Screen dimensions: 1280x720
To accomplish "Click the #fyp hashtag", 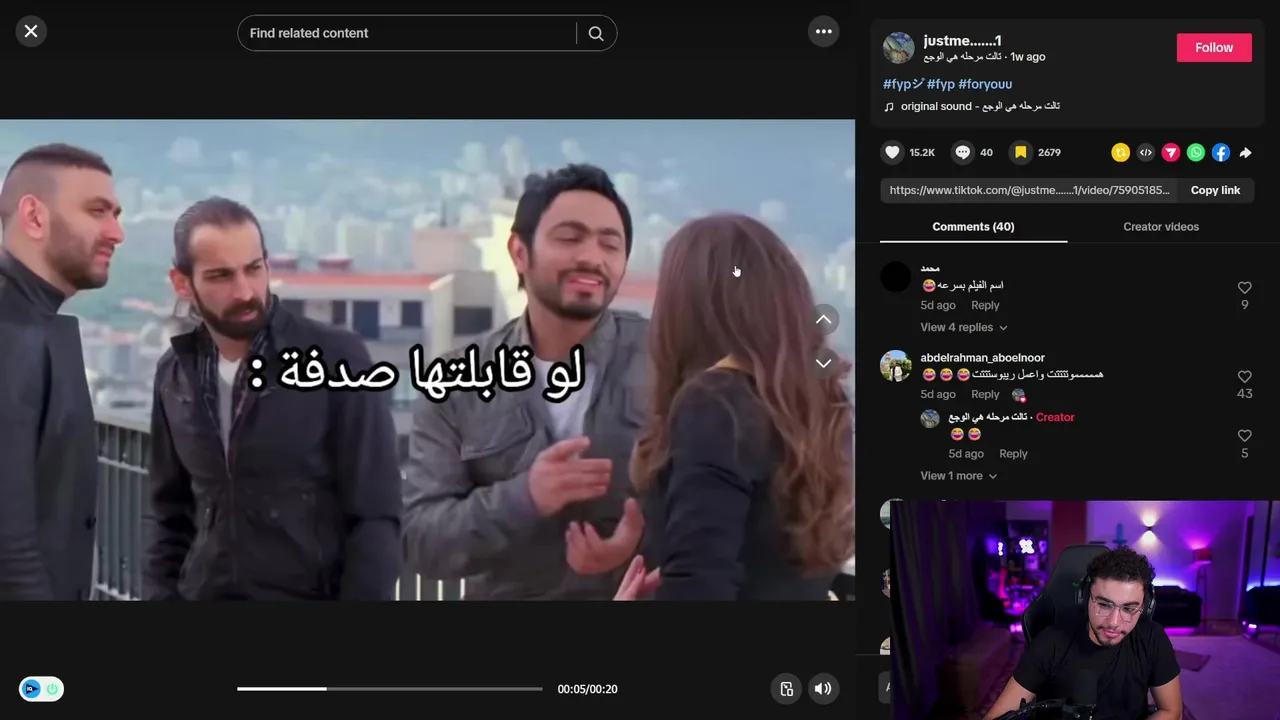I will (941, 84).
